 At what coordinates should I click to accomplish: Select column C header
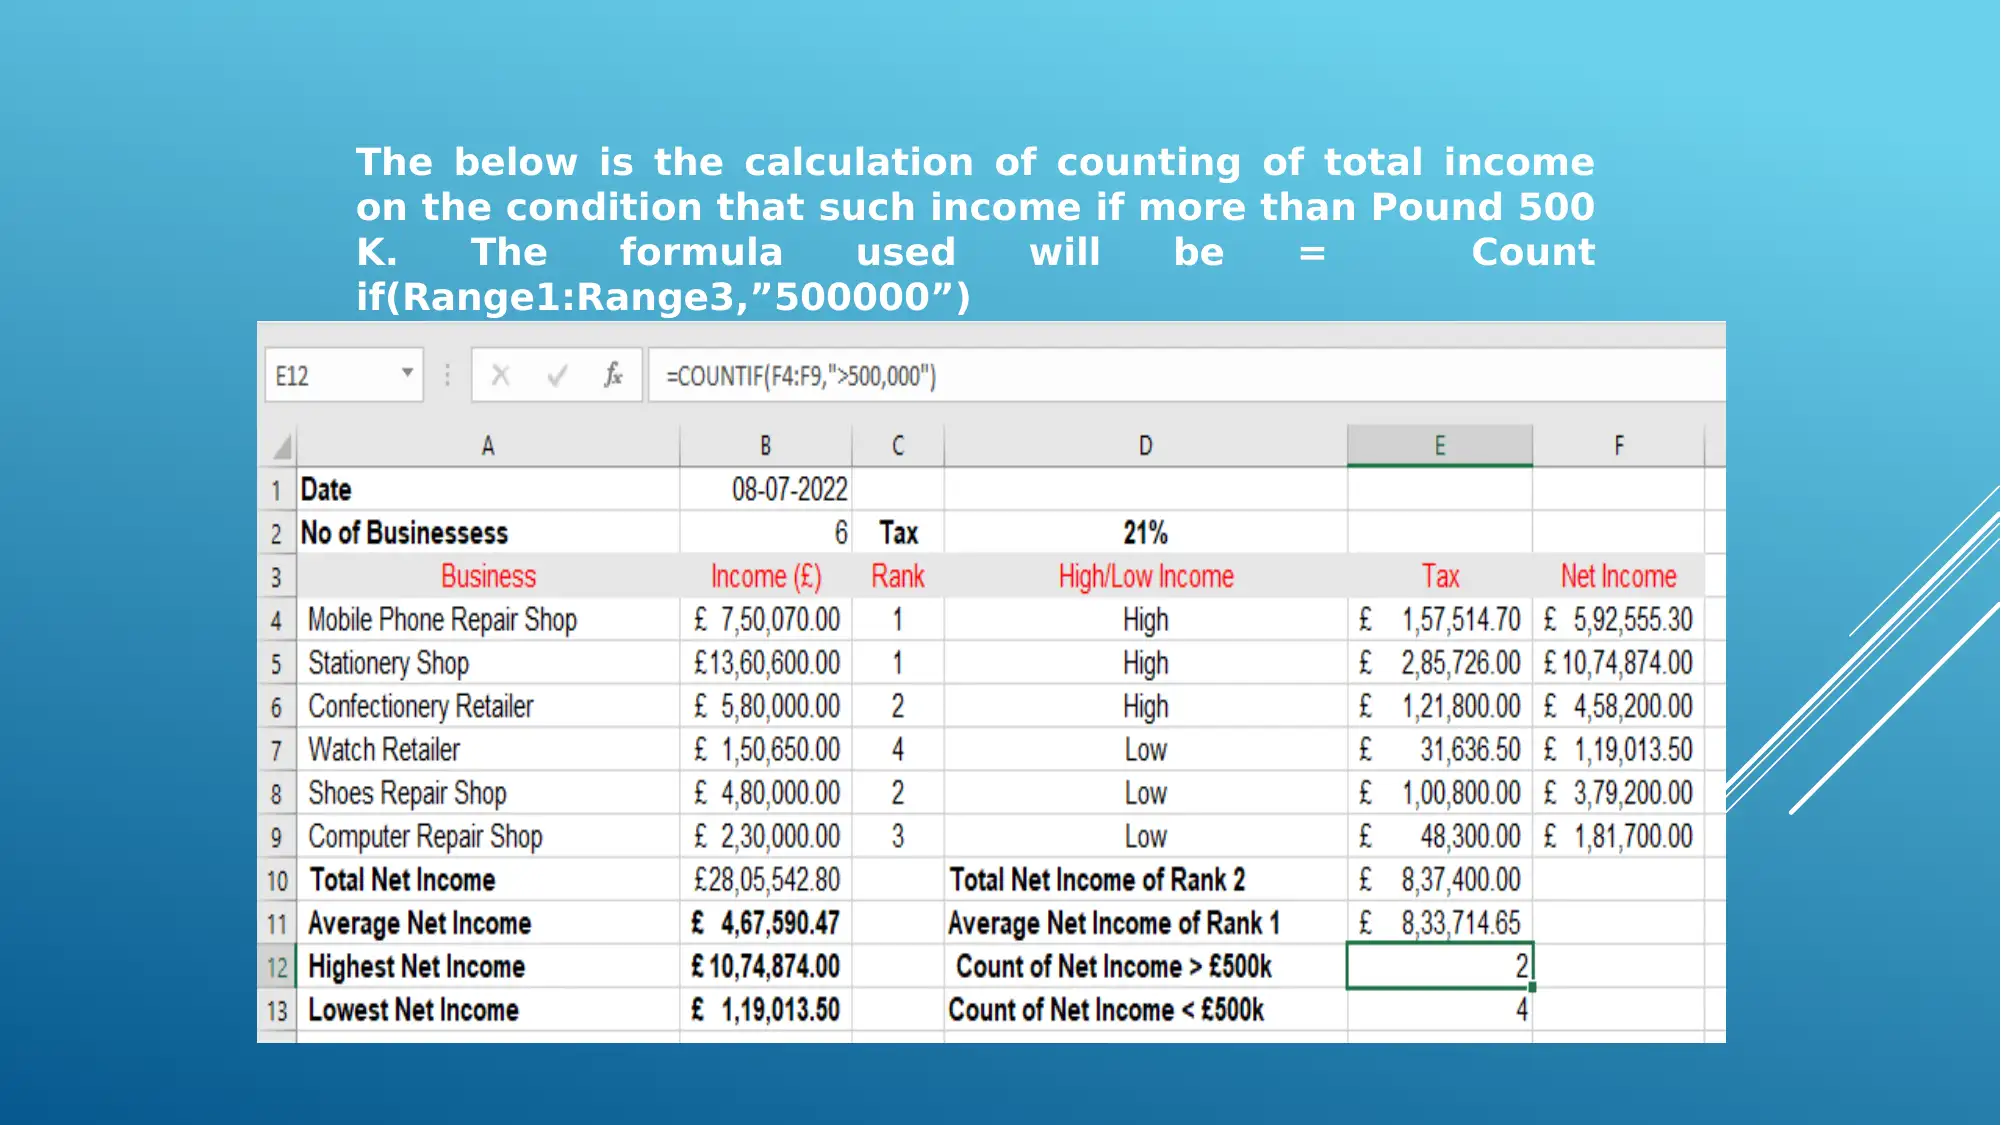(x=898, y=446)
